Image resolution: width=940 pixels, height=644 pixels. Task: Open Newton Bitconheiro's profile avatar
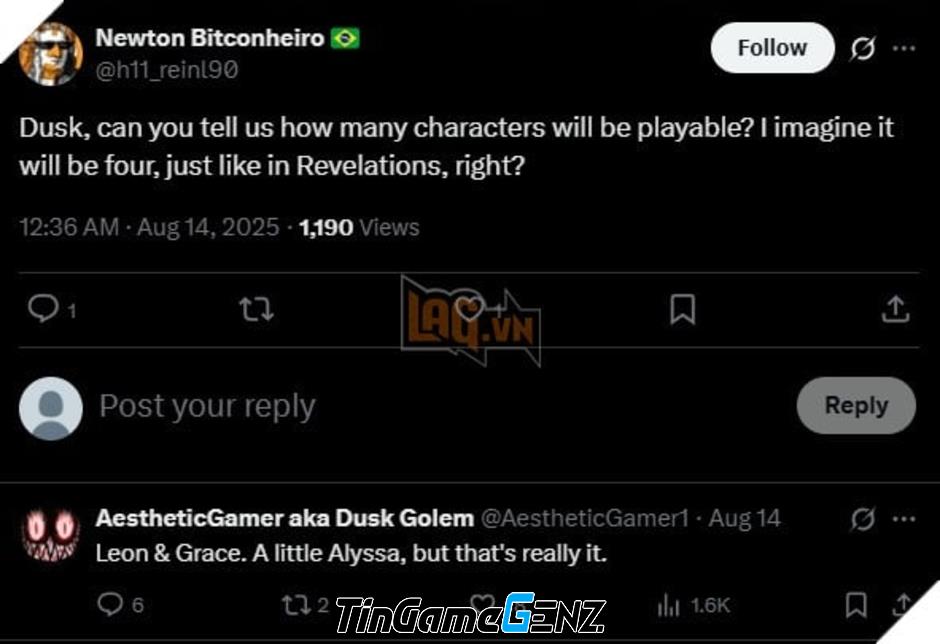coord(50,54)
